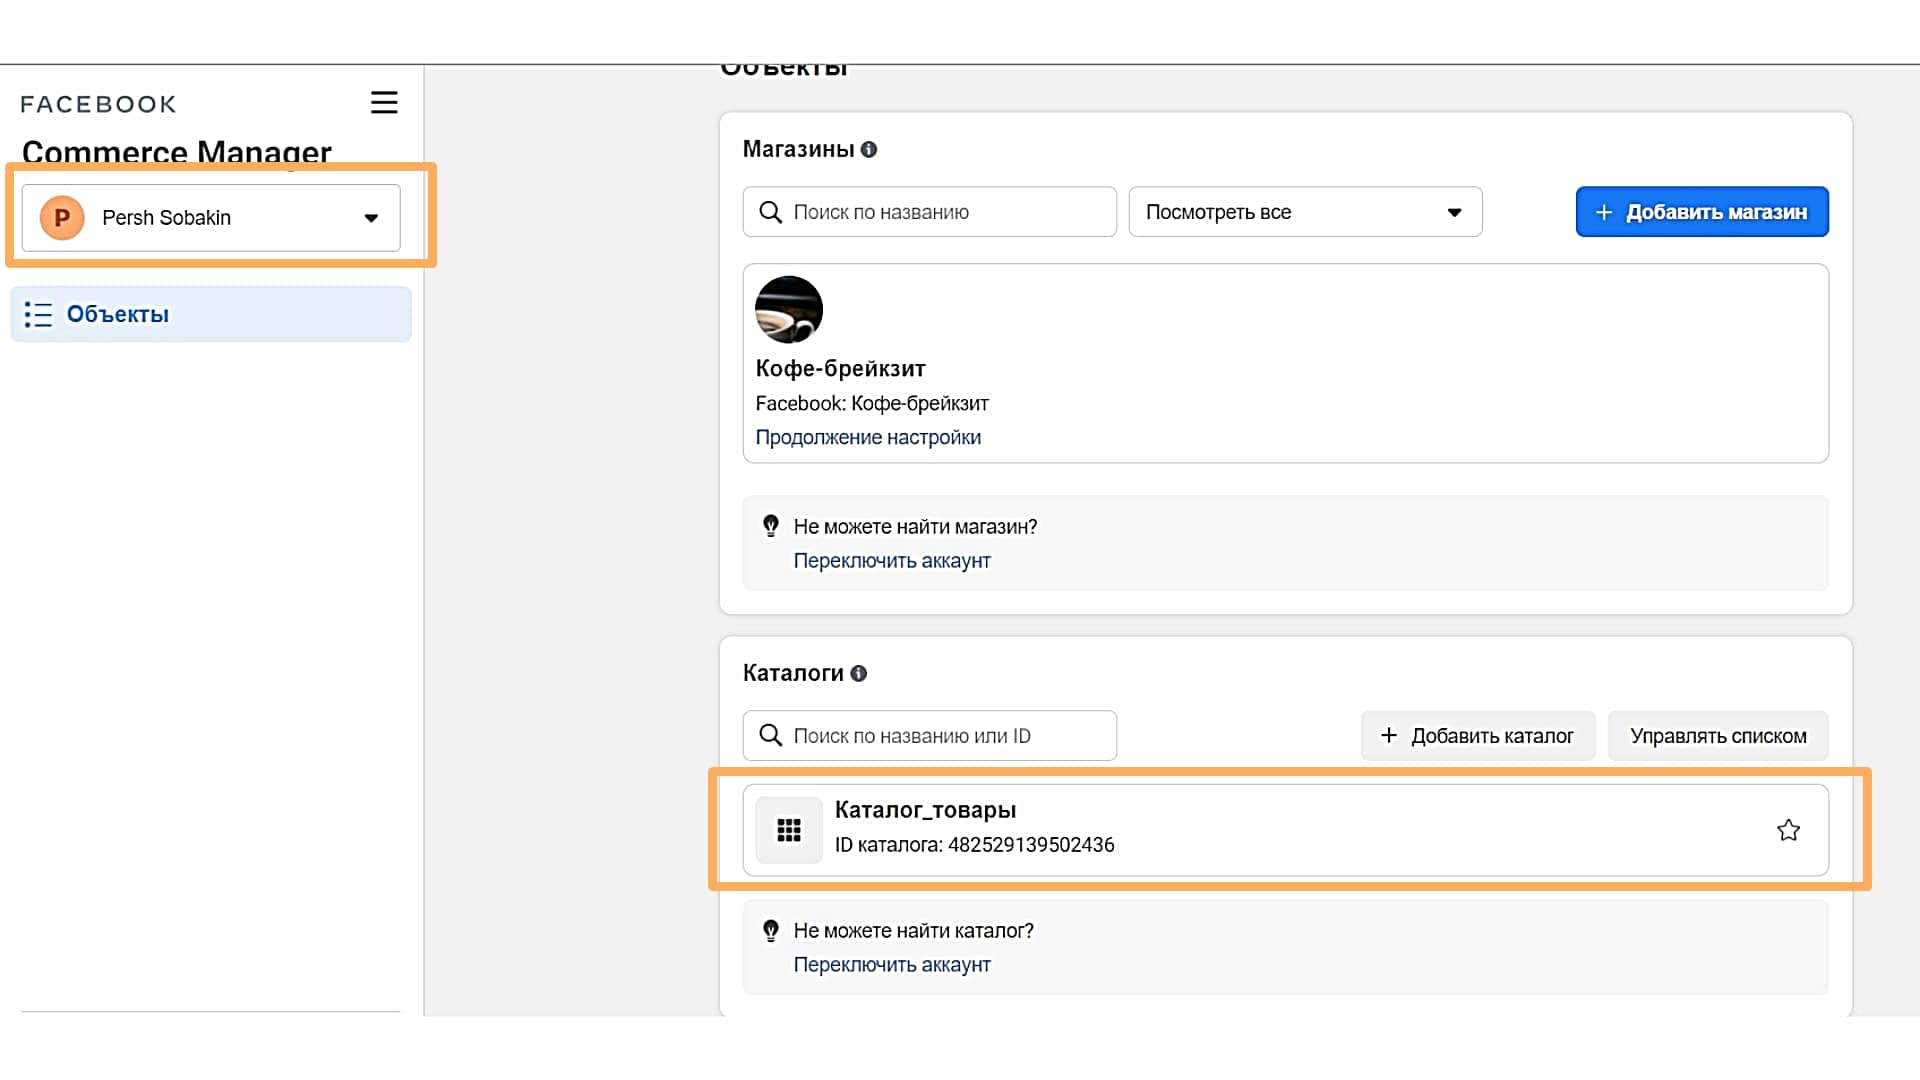Screen dimensions: 1920x1080
Task: Click the catalog search field Поиск по названию или ID
Action: point(929,736)
